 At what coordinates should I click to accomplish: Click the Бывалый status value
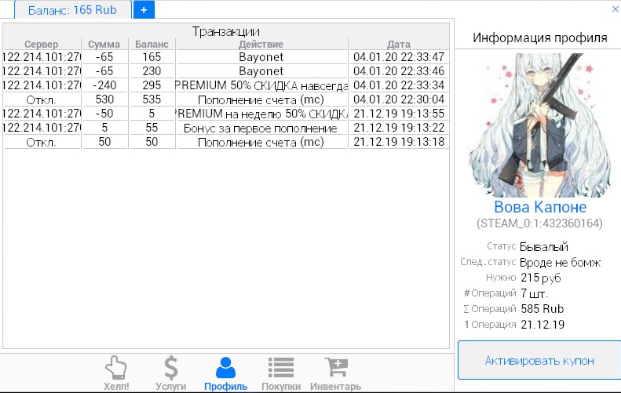click(544, 247)
